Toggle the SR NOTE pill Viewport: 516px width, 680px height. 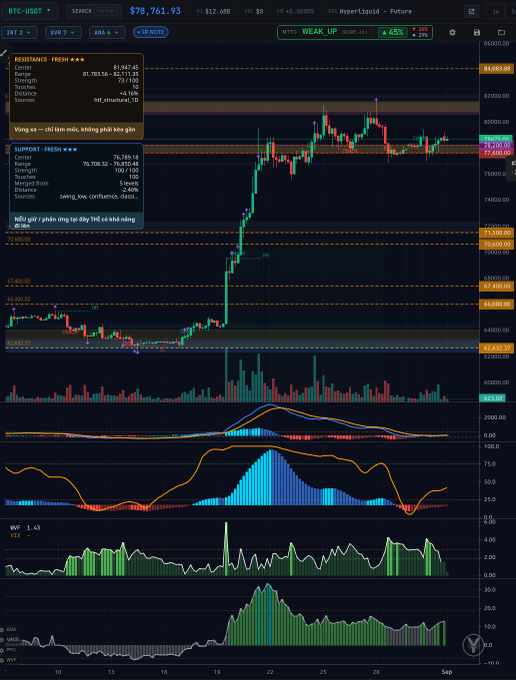coord(151,32)
